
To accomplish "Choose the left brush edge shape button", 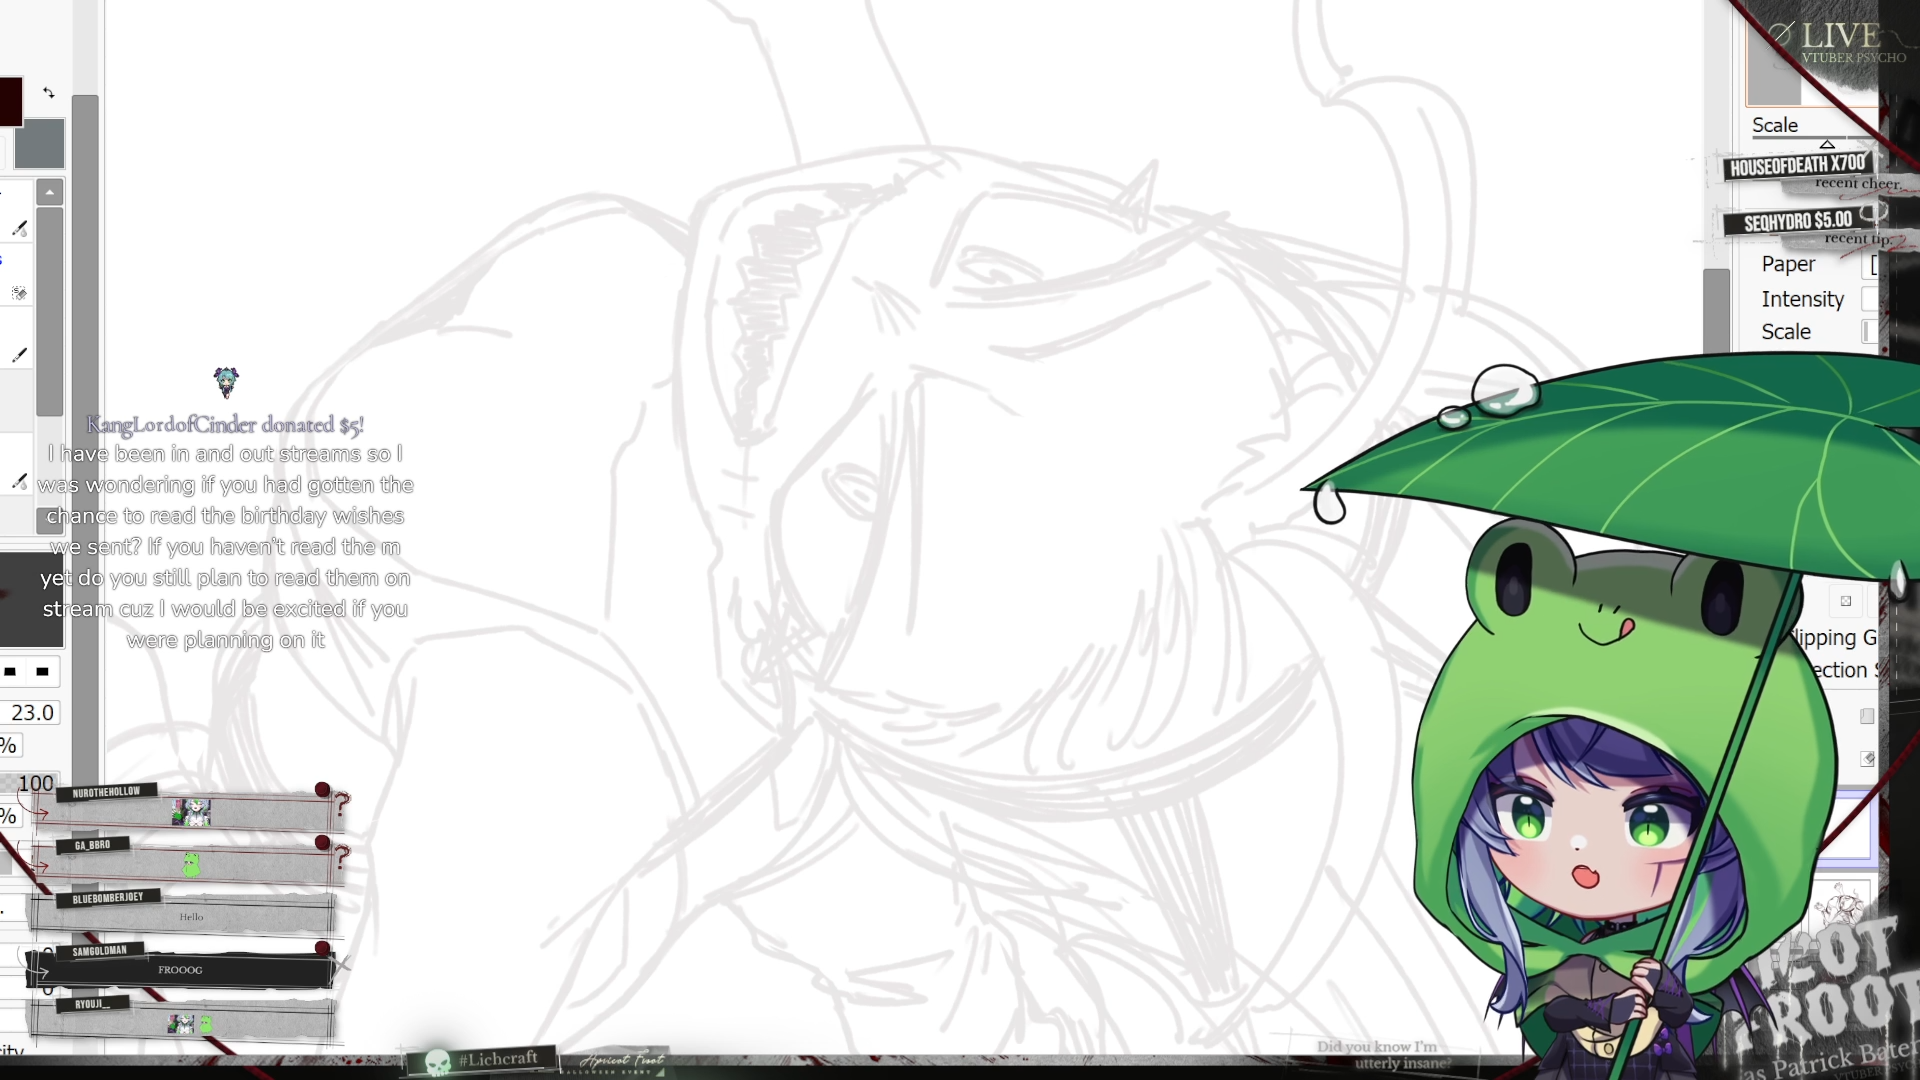I will point(10,672).
